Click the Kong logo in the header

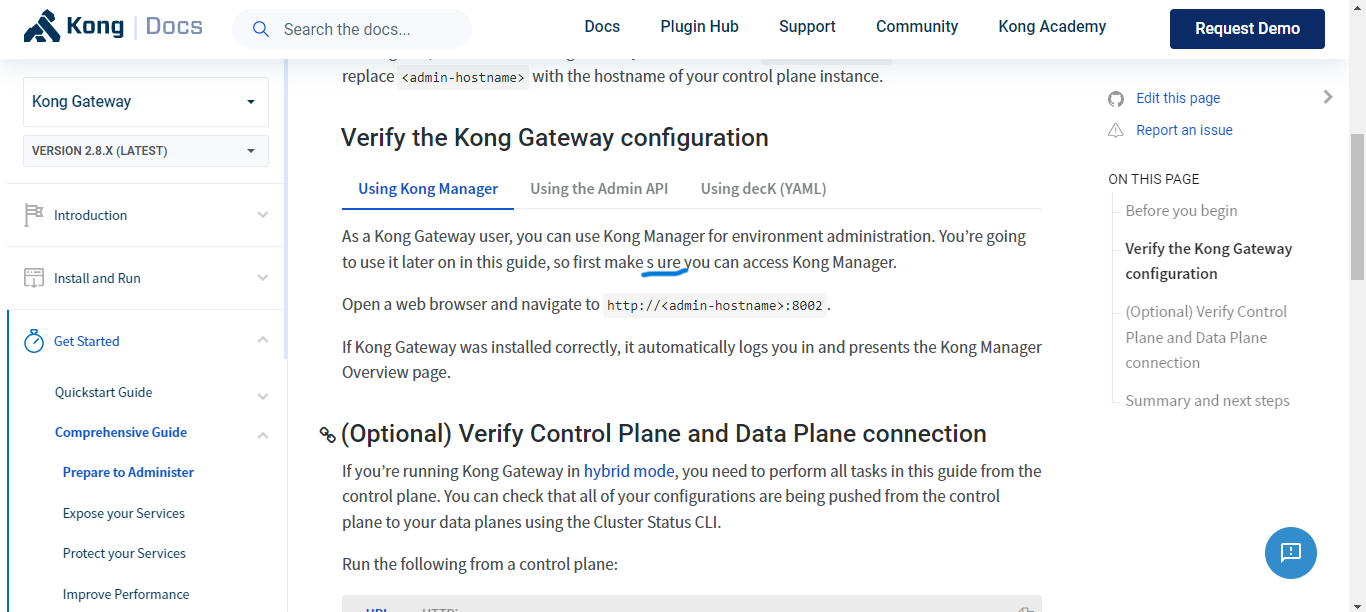pyautogui.click(x=41, y=27)
